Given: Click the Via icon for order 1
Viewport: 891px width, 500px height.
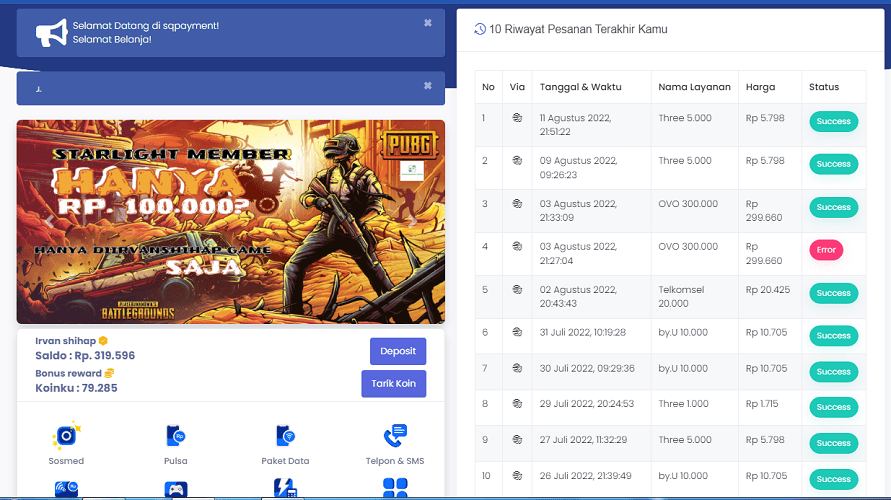Looking at the screenshot, I should click(517, 118).
